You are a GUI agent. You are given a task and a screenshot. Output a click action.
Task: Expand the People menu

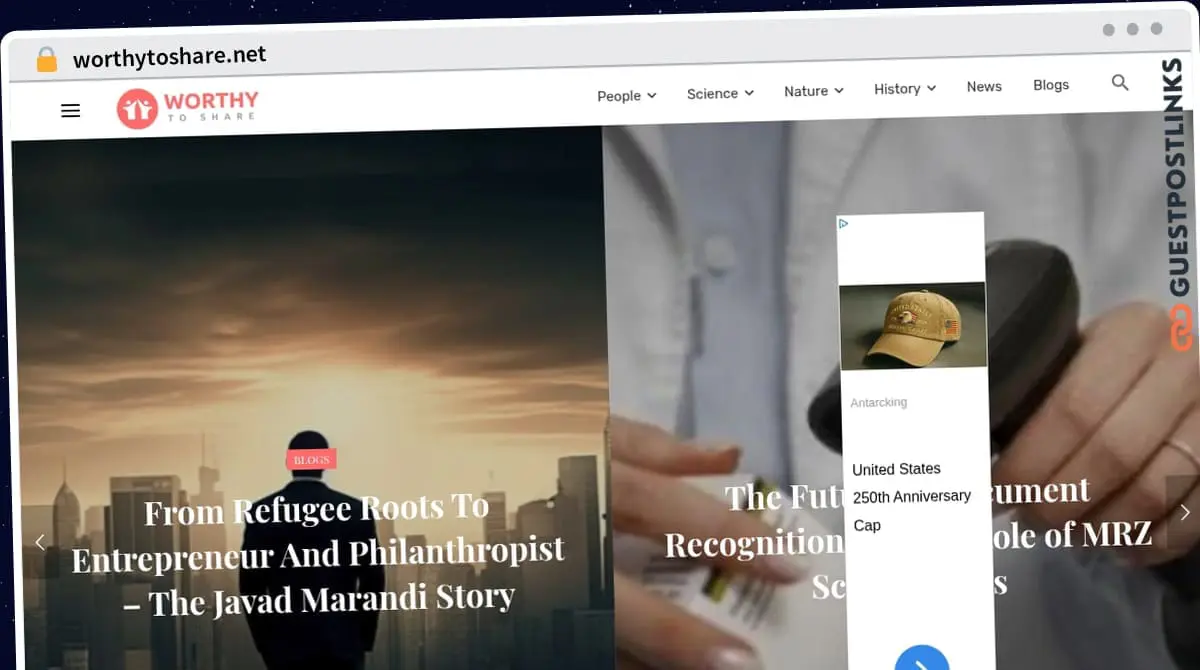pyautogui.click(x=627, y=96)
